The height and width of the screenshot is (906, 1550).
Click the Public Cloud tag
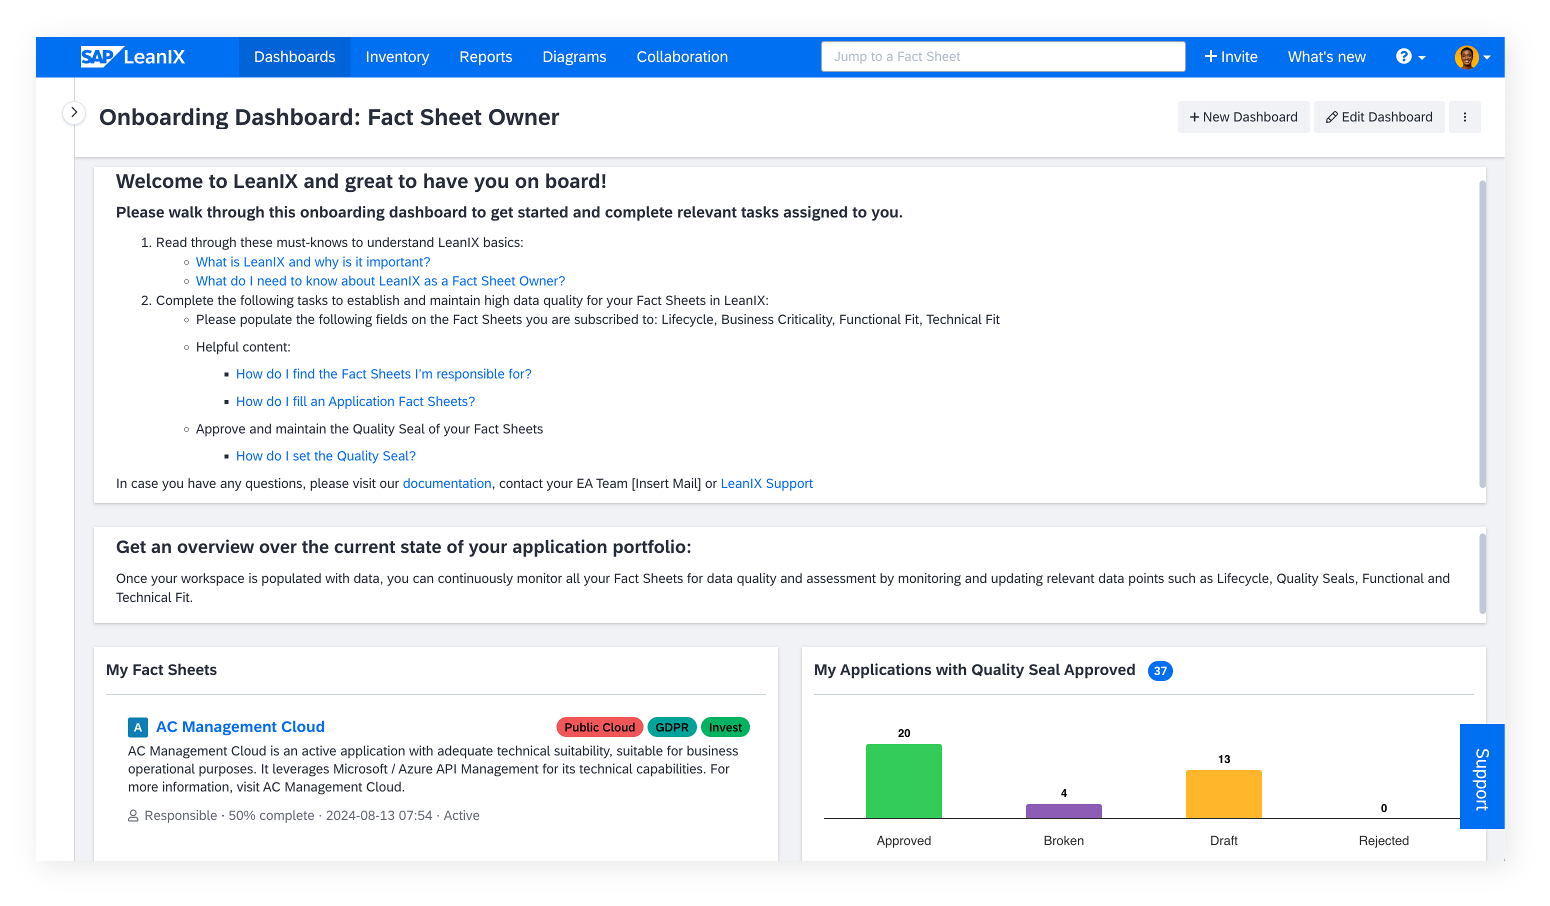pyautogui.click(x=600, y=728)
